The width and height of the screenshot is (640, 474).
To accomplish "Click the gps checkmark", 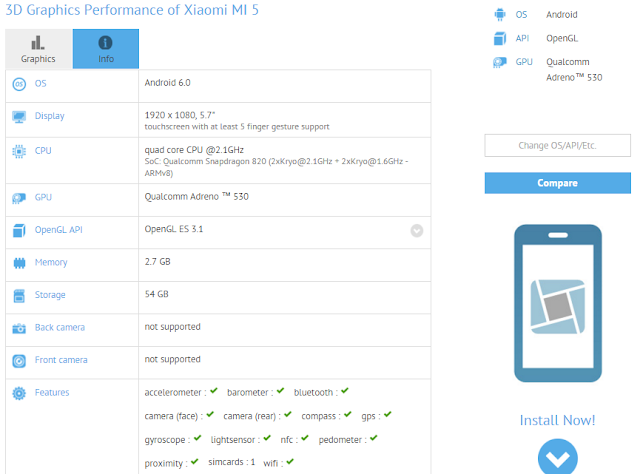I will tap(387, 414).
